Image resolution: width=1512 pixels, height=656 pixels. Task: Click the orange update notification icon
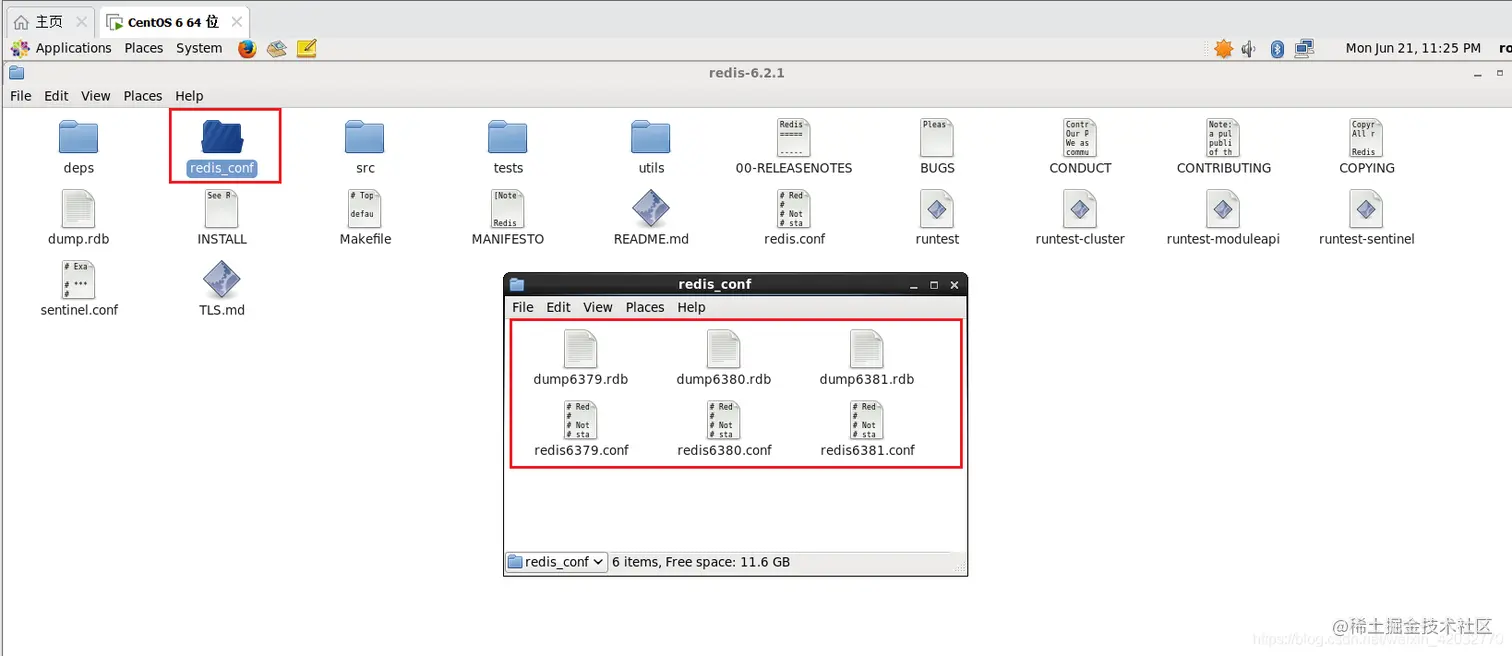point(1223,48)
